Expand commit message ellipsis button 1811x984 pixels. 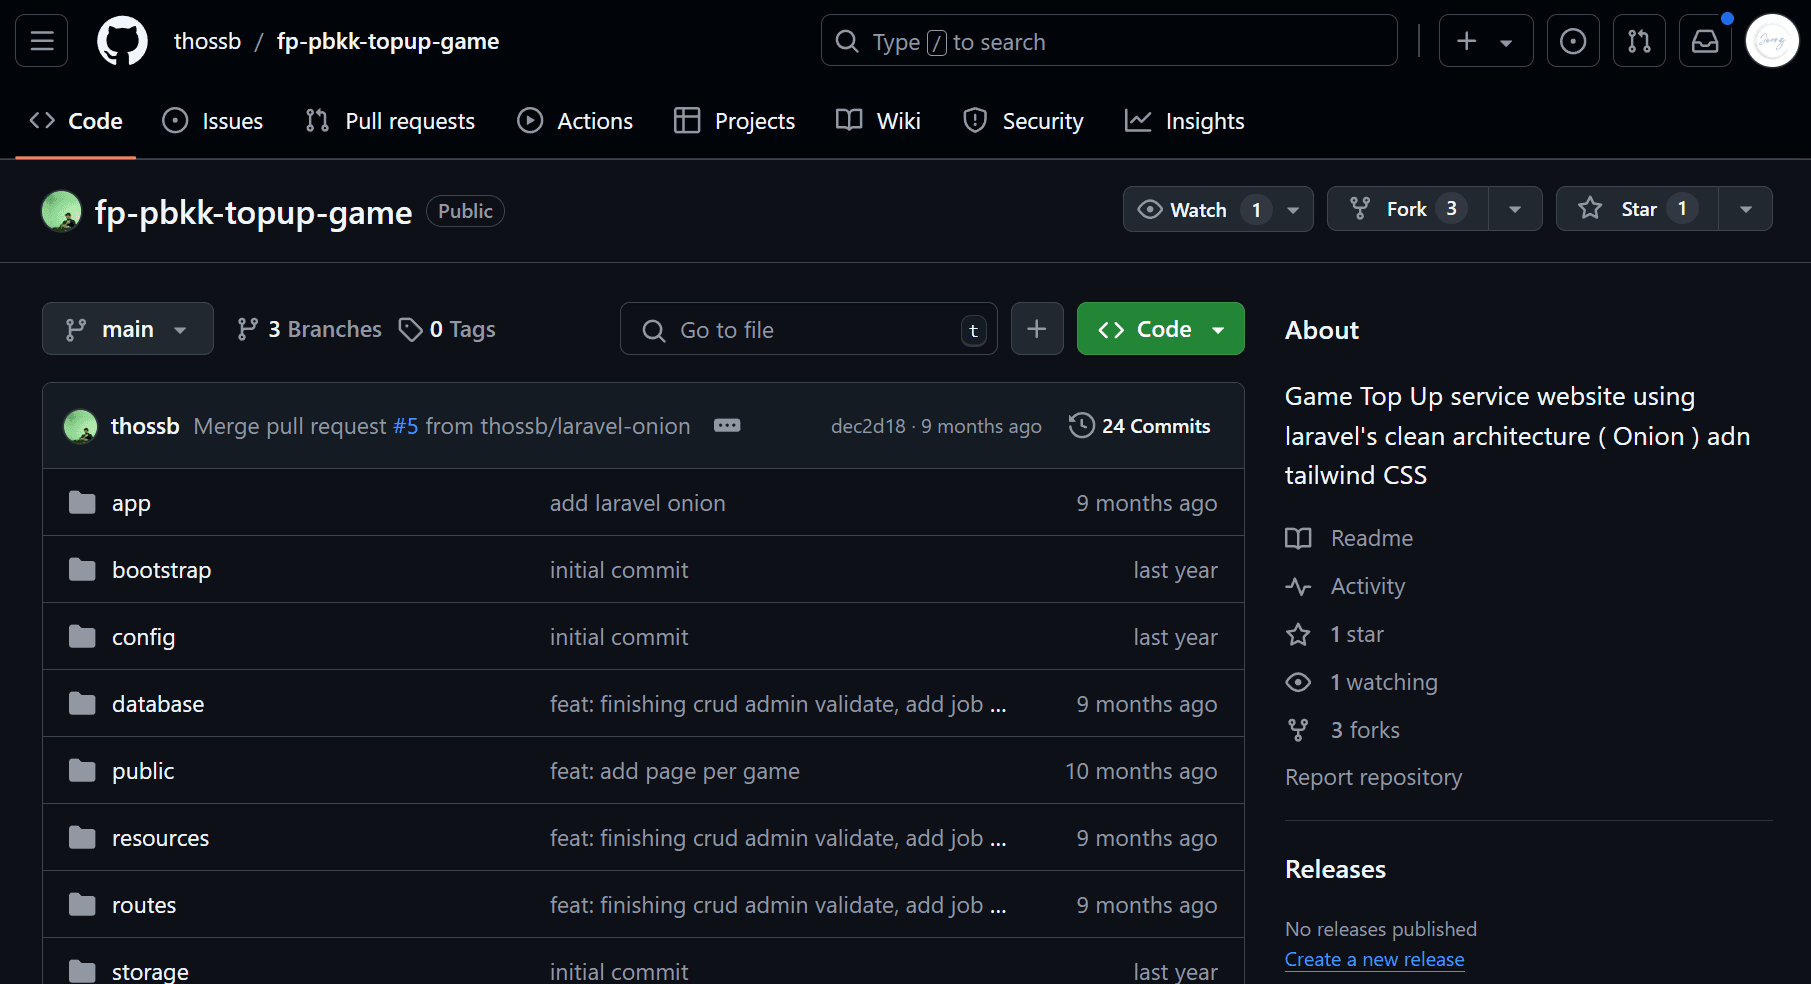pyautogui.click(x=727, y=426)
